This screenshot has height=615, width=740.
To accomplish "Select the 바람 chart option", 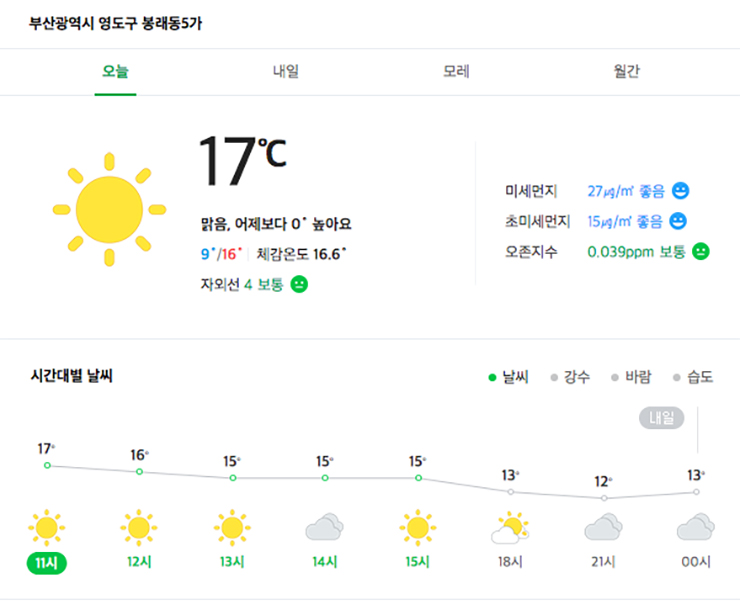I will pyautogui.click(x=631, y=377).
